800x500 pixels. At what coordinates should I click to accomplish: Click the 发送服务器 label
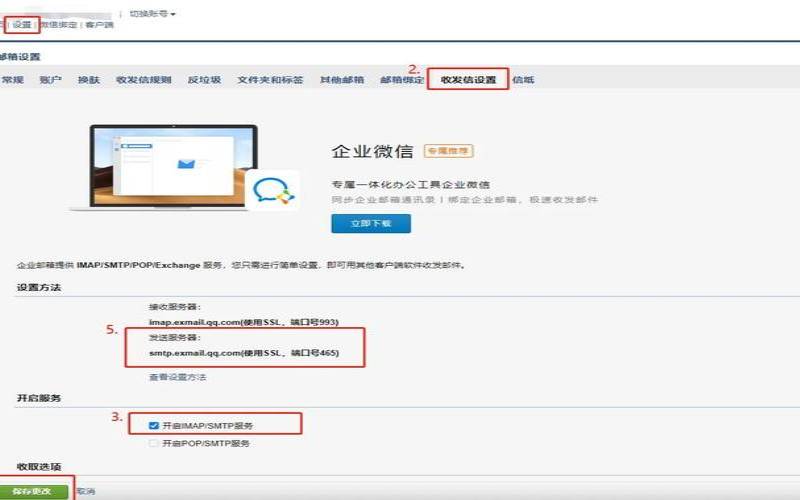click(174, 337)
